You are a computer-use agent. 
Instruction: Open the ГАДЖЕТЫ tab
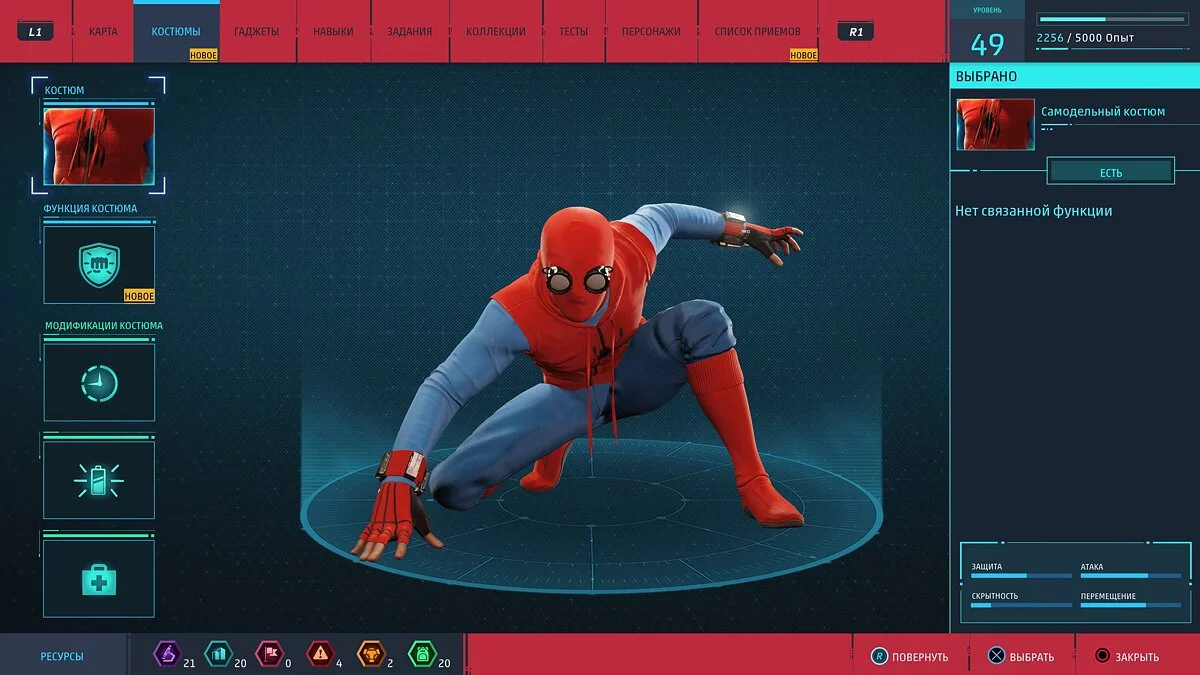[x=257, y=32]
